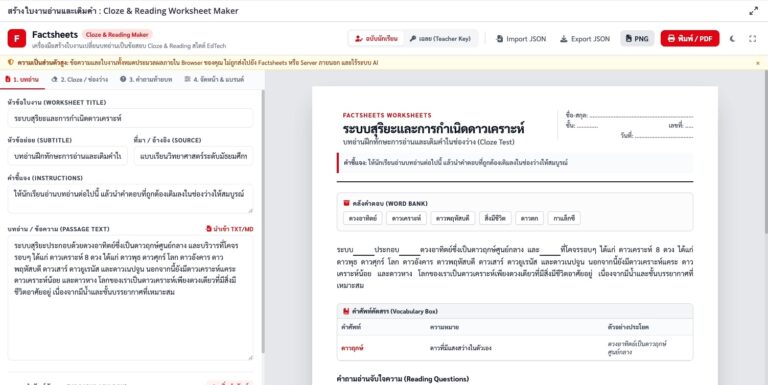Screen dimensions: 768x385
Task: Select the first passage tab
Action: tap(22, 79)
